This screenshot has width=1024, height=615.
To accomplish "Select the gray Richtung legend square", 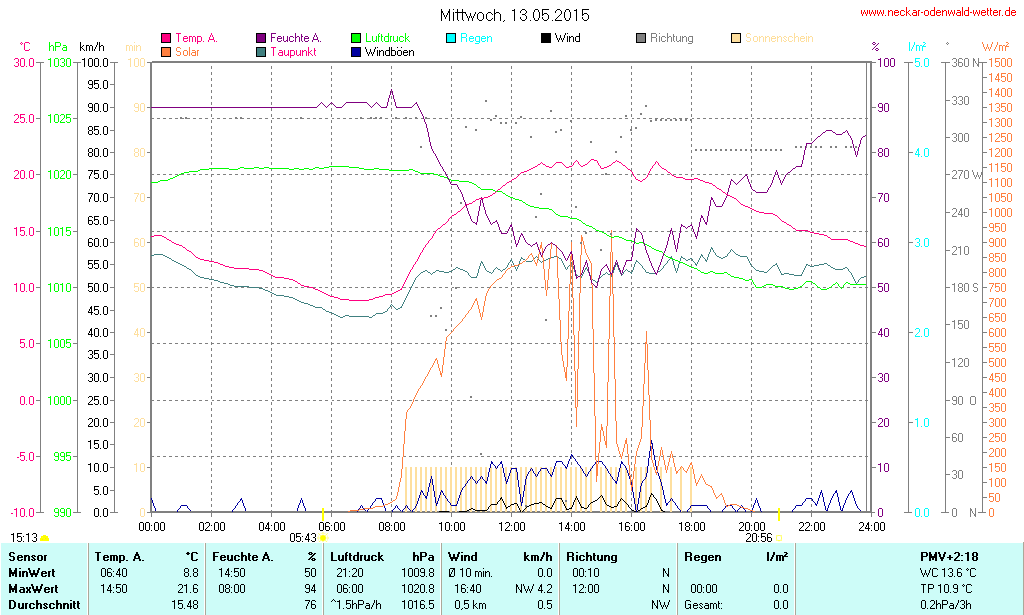I will (641, 38).
